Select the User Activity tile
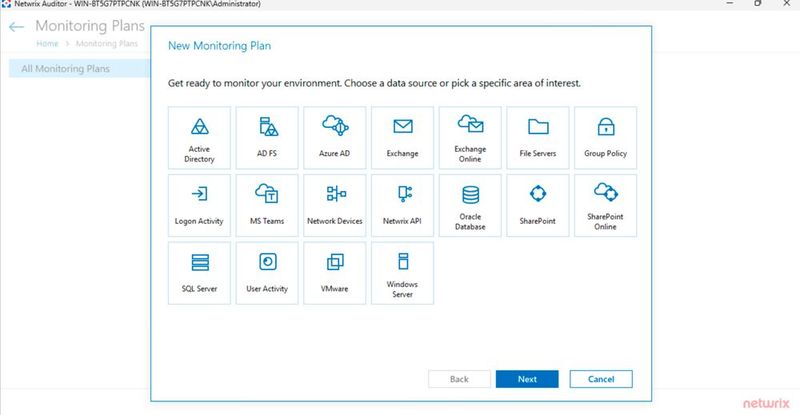 pyautogui.click(x=267, y=273)
